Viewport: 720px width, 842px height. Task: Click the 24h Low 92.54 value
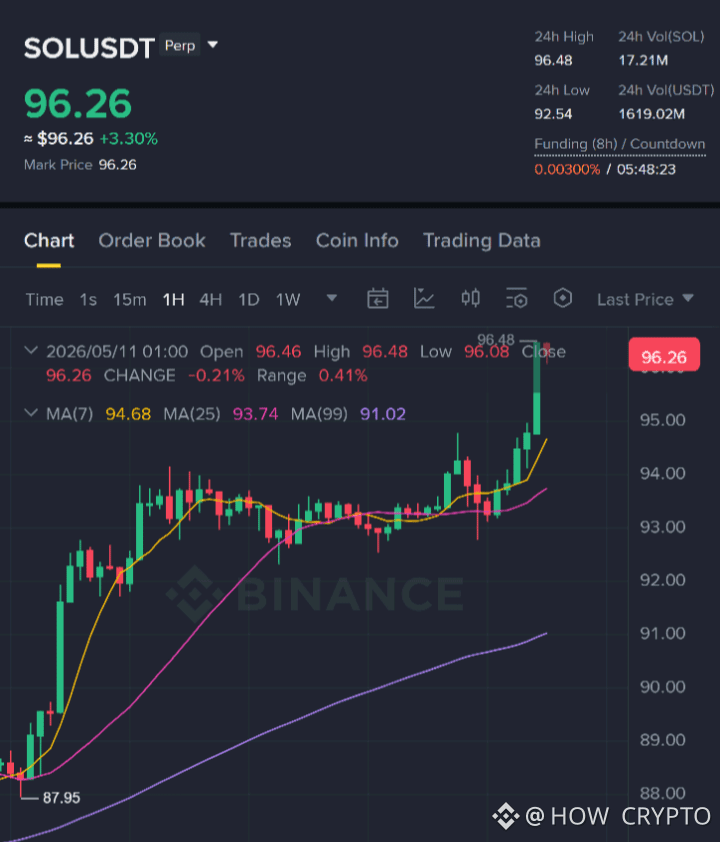553,114
